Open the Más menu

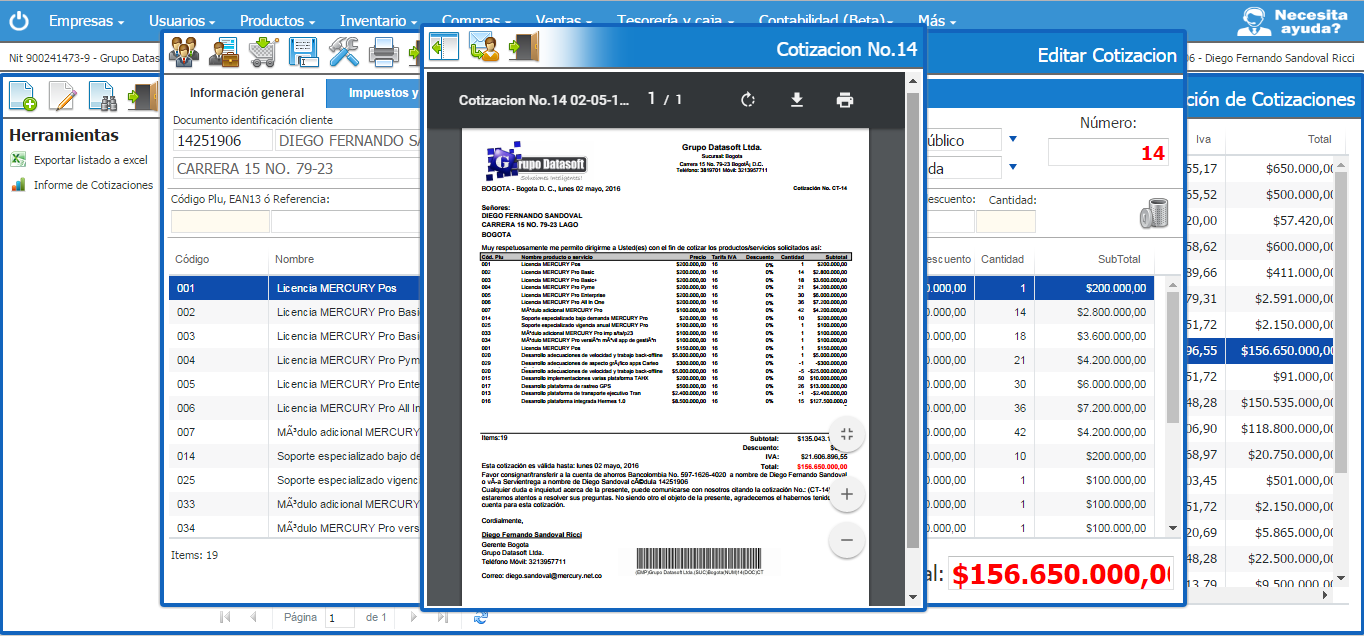(x=937, y=21)
